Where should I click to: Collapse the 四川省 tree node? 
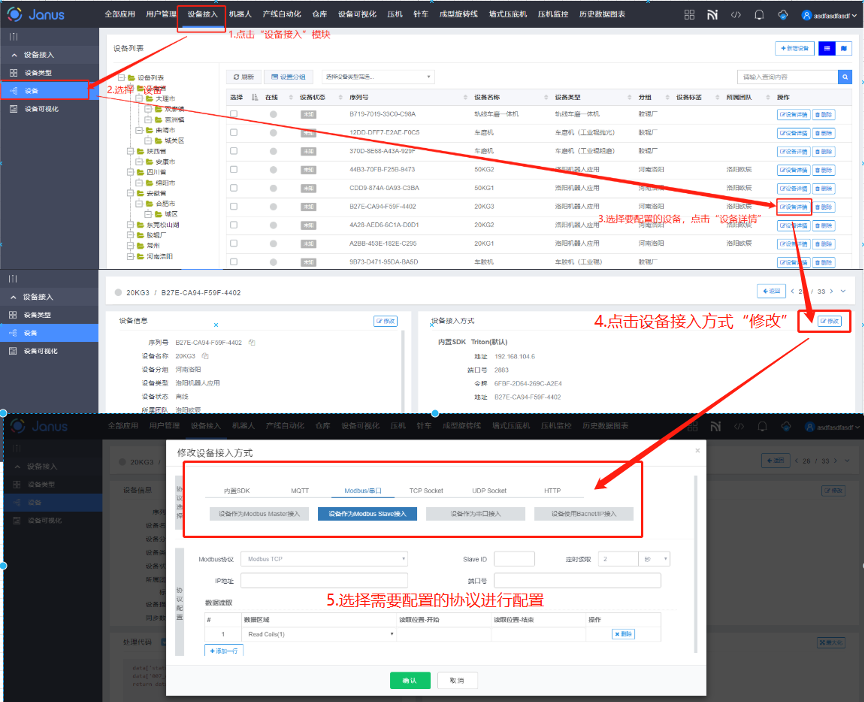pos(131,172)
